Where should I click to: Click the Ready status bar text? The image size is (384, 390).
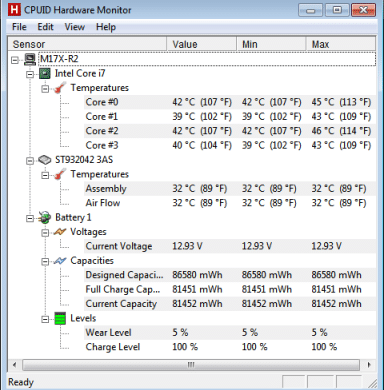21,382
